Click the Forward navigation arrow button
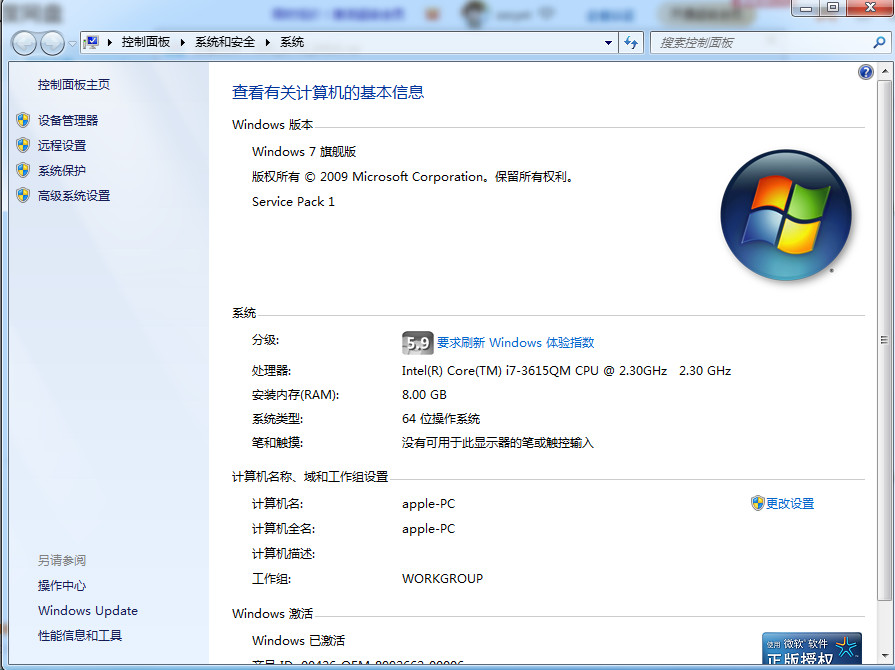 pyautogui.click(x=52, y=43)
